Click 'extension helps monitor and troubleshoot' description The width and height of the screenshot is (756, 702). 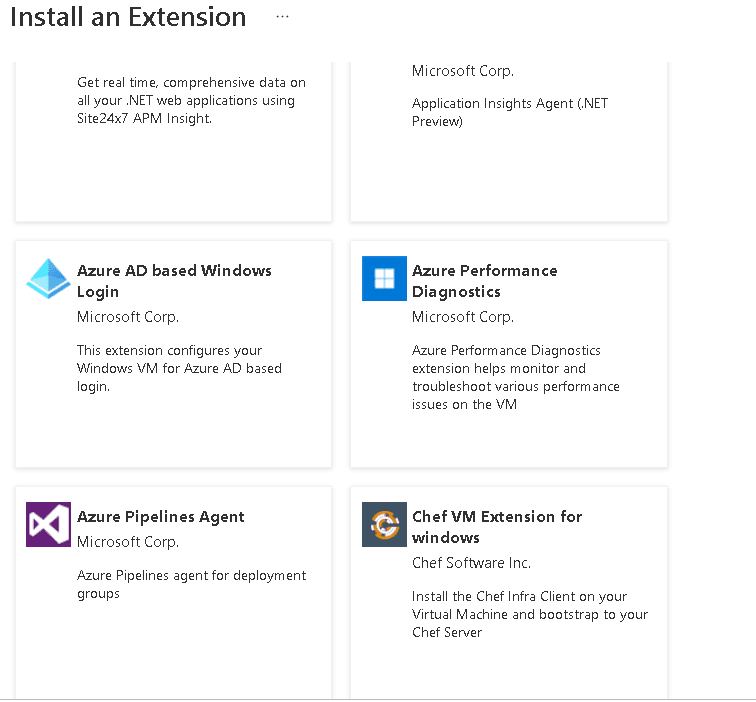(515, 377)
